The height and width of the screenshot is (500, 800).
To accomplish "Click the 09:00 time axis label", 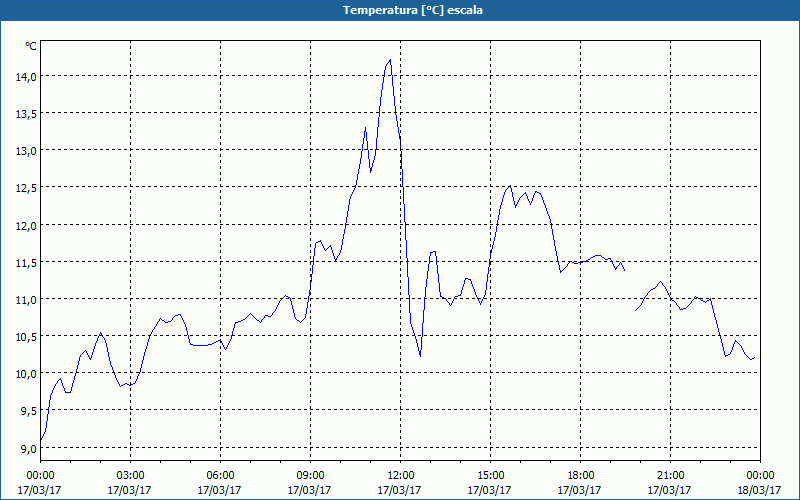I will click(310, 476).
